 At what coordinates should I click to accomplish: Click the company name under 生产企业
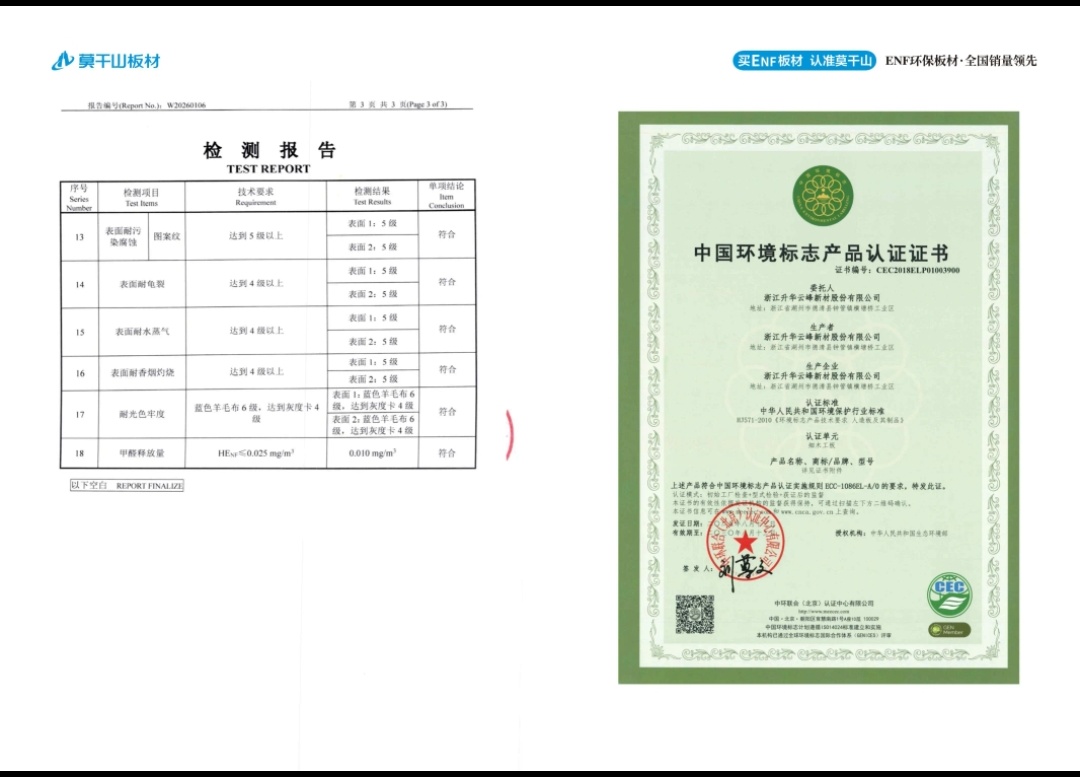pyautogui.click(x=822, y=376)
